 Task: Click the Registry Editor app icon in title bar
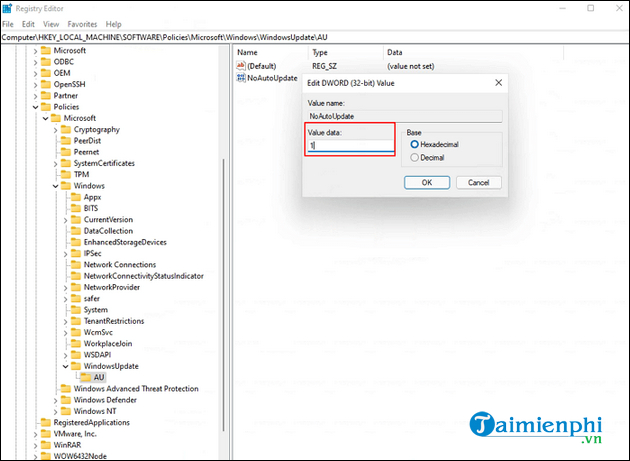[x=8, y=9]
